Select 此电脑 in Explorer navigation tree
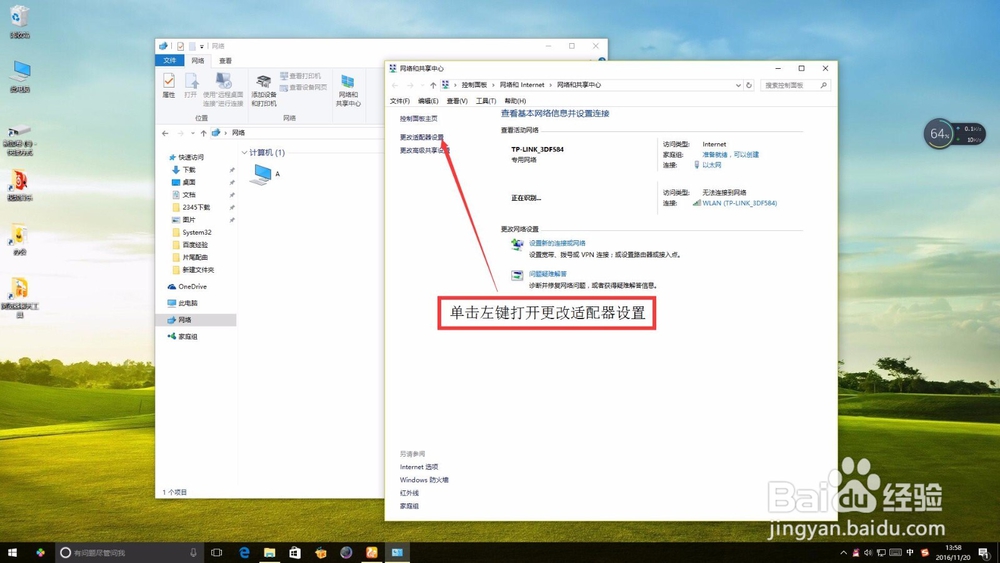 188,303
